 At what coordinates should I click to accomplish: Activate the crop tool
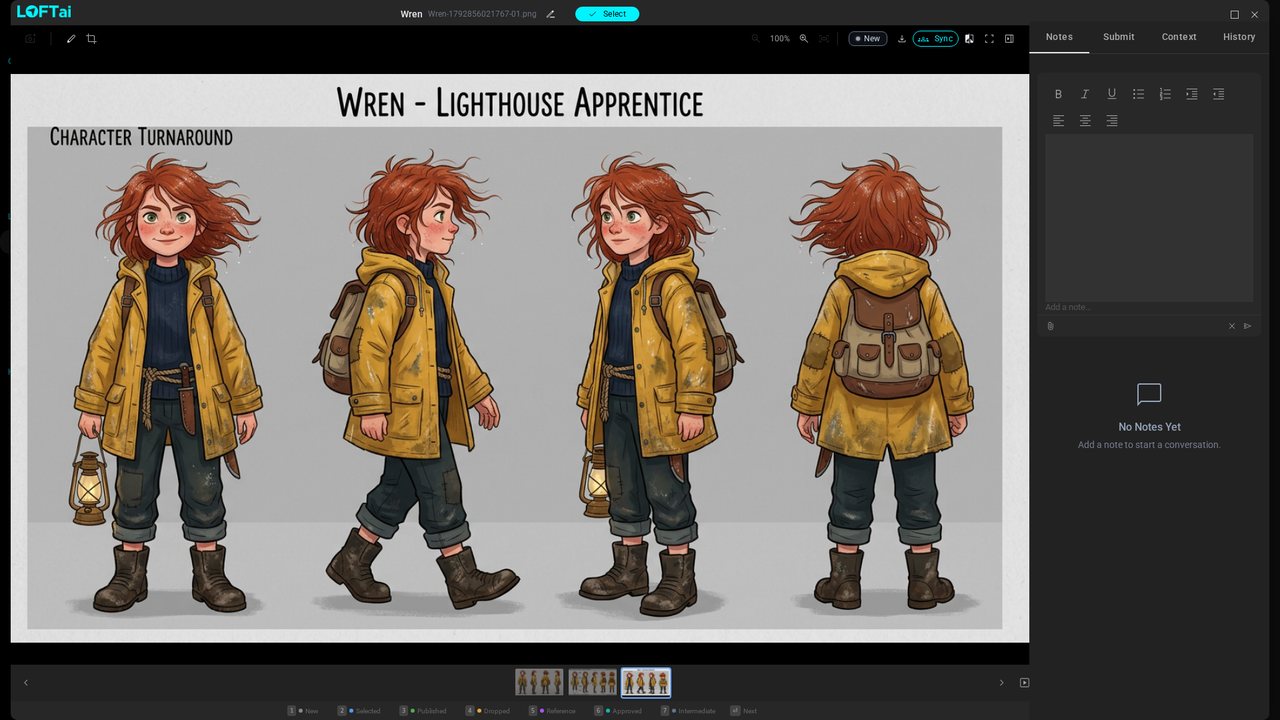point(91,39)
